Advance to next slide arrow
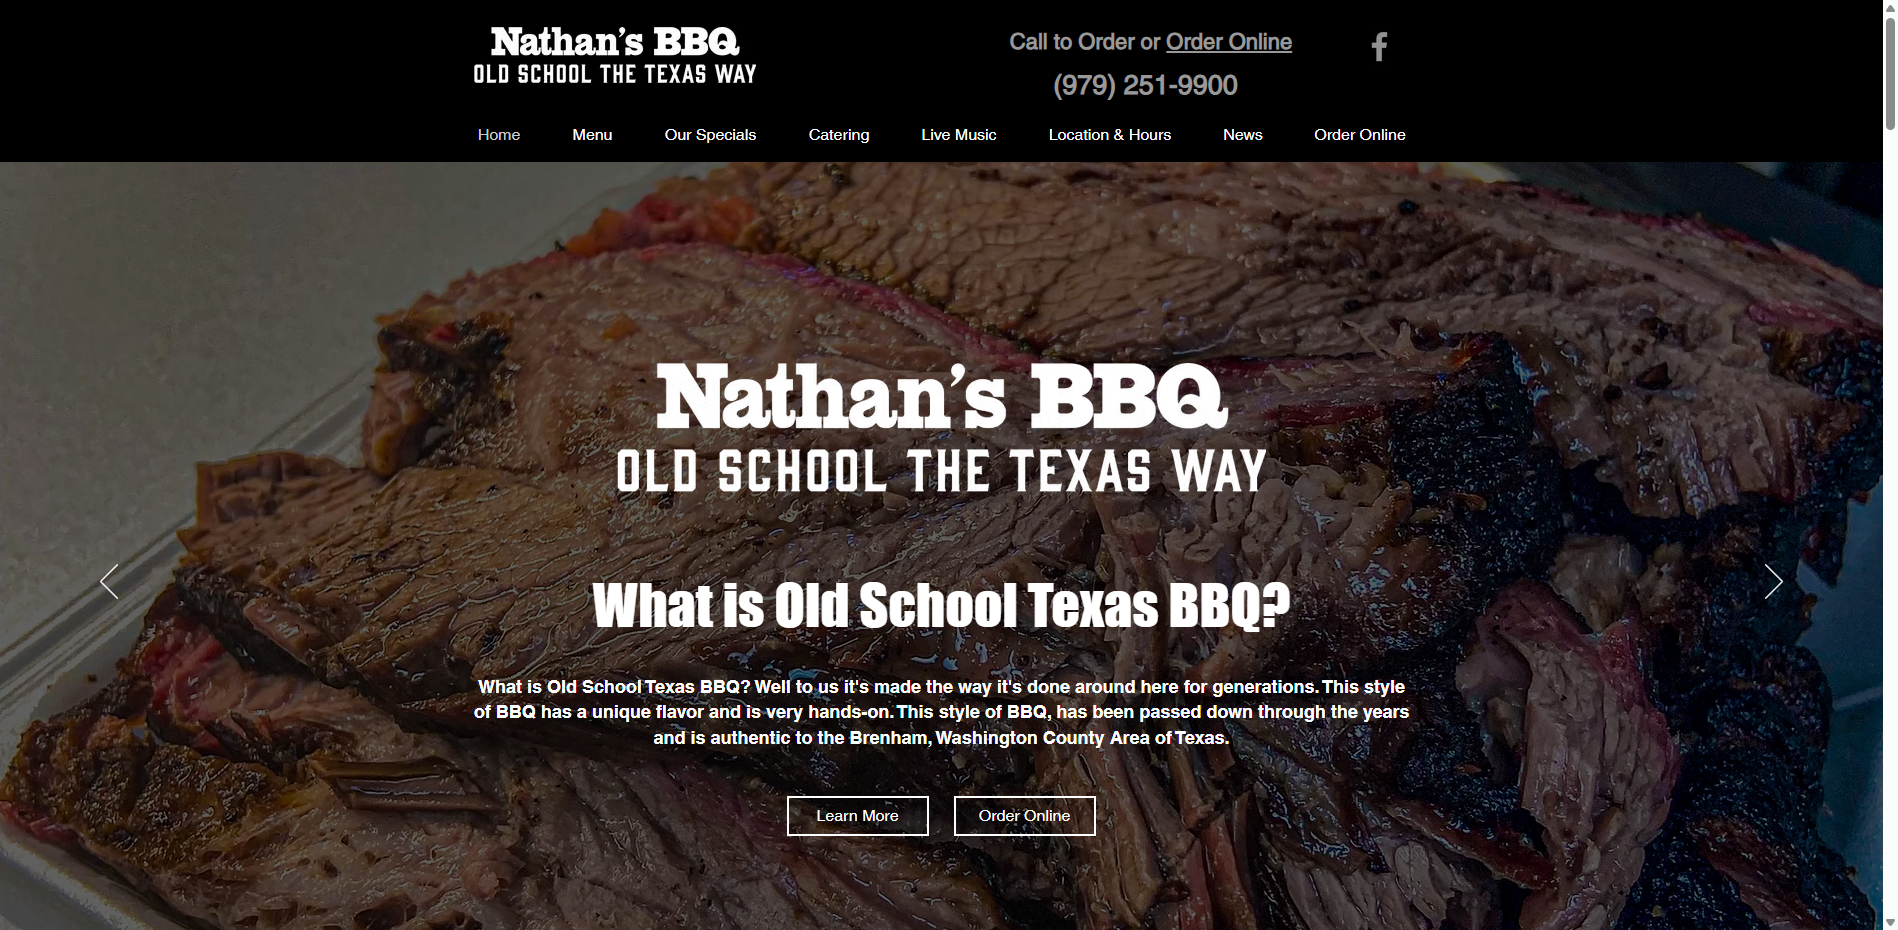Viewport: 1898px width, 930px height. [x=1773, y=581]
